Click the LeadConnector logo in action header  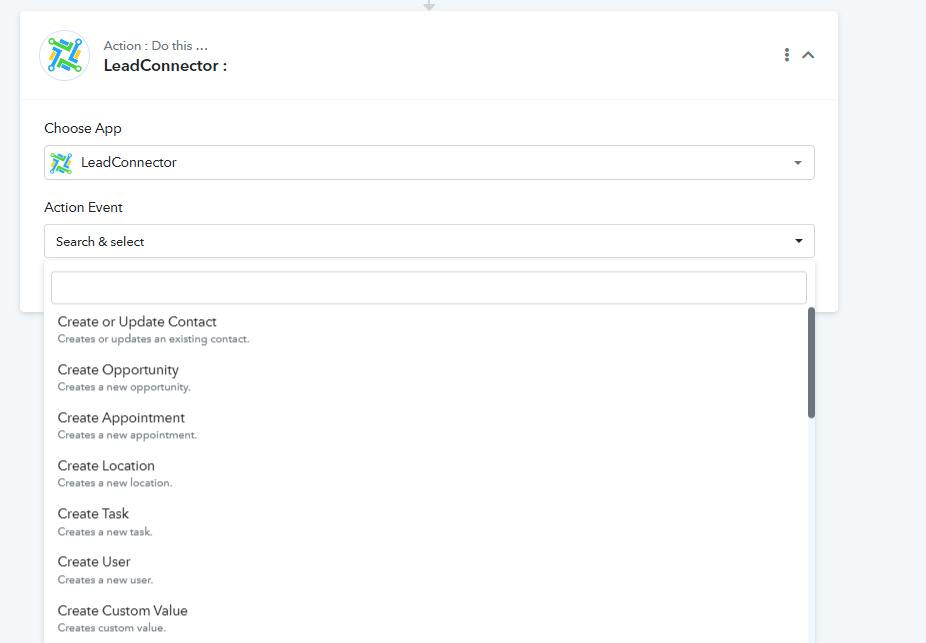pyautogui.click(x=64, y=56)
